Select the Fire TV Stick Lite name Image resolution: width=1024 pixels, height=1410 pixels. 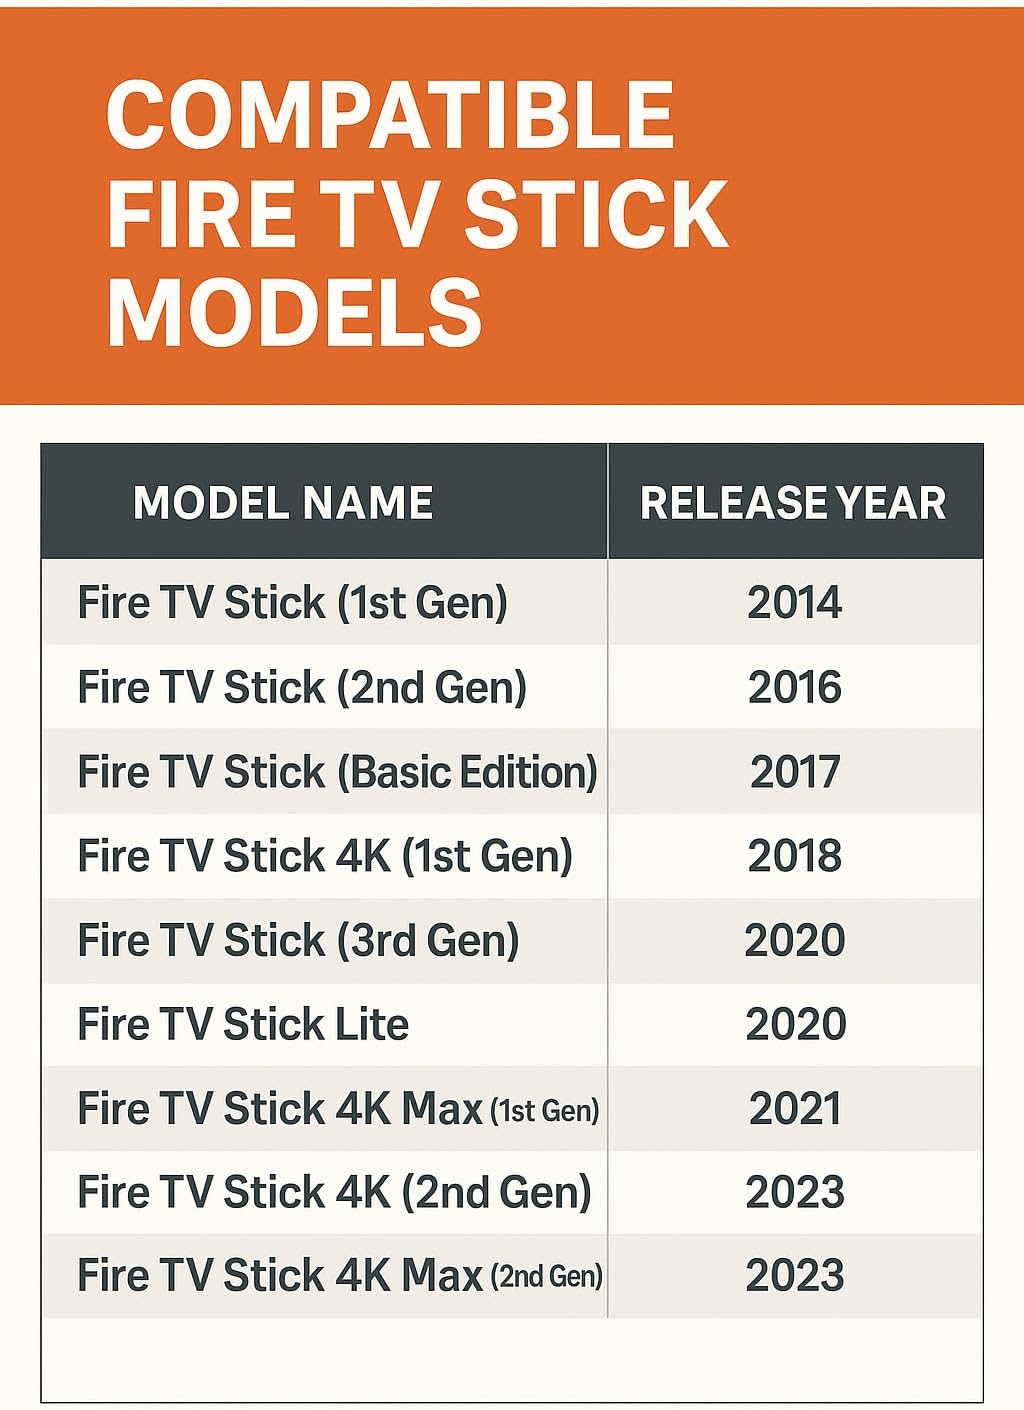[243, 1024]
